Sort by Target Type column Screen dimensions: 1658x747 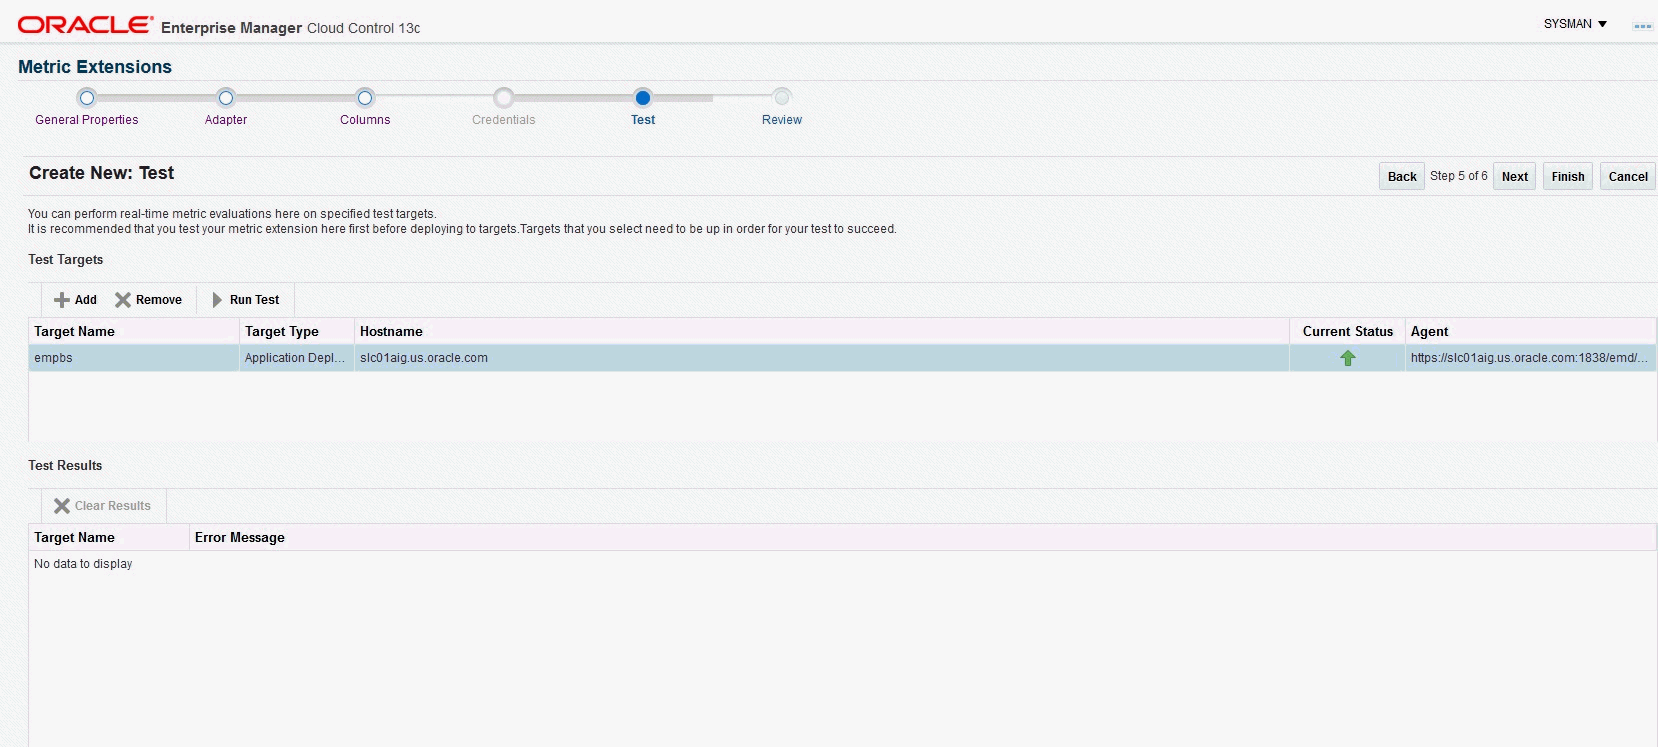(297, 332)
